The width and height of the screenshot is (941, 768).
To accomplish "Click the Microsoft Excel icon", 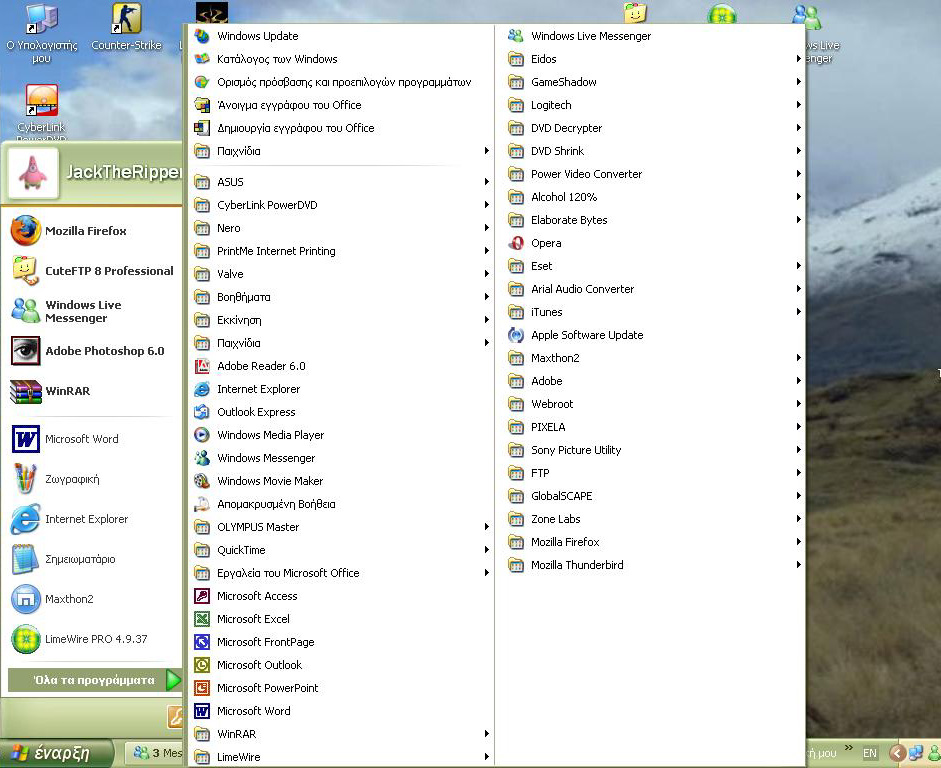I will point(202,619).
